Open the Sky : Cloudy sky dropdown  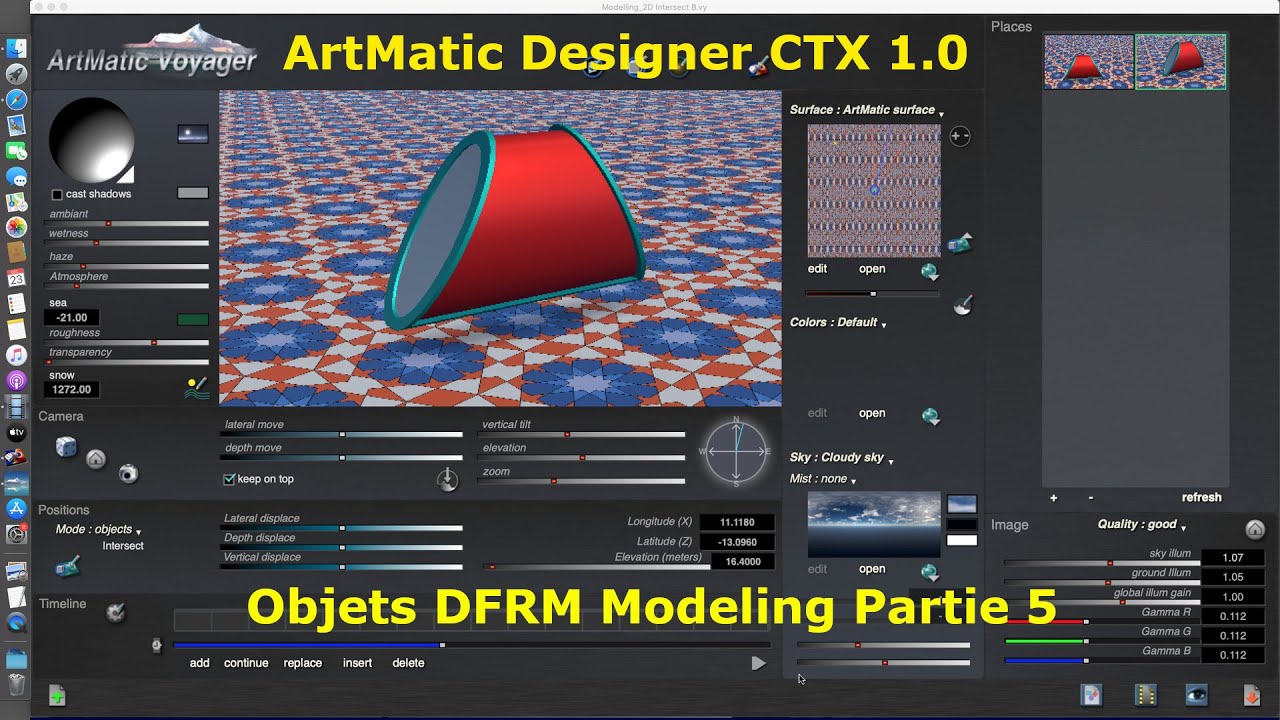point(841,458)
